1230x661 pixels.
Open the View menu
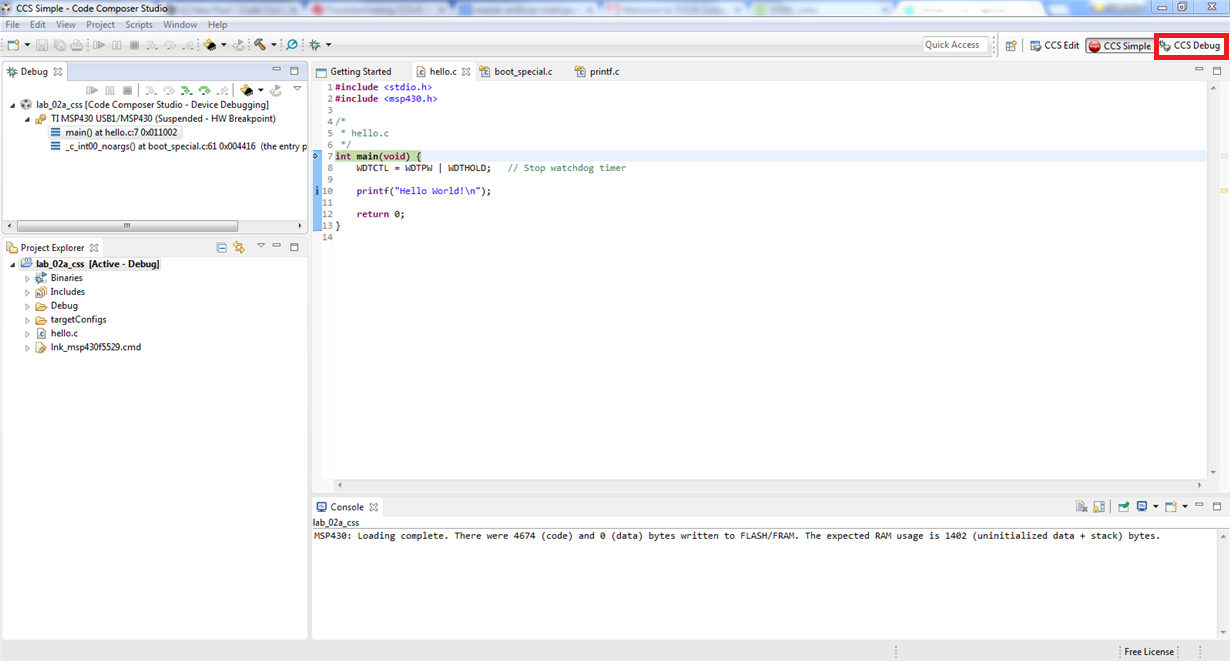[x=66, y=24]
